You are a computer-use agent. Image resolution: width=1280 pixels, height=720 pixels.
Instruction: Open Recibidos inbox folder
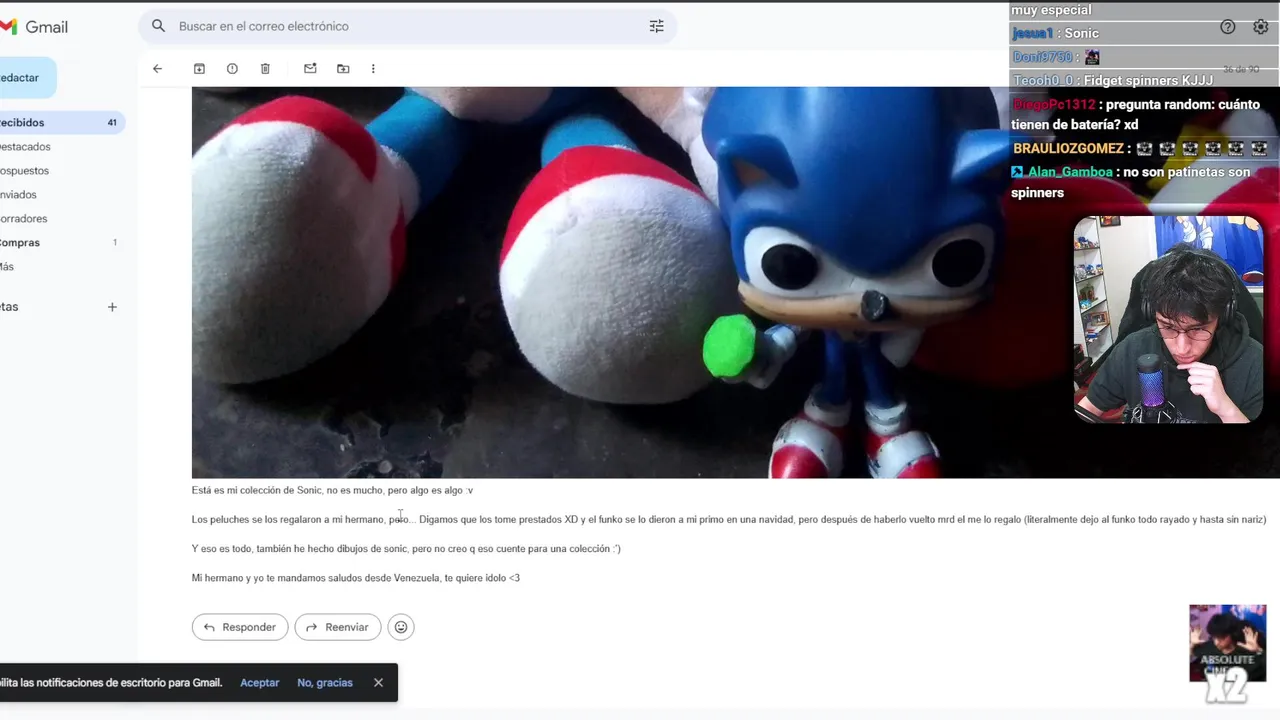tap(60, 122)
